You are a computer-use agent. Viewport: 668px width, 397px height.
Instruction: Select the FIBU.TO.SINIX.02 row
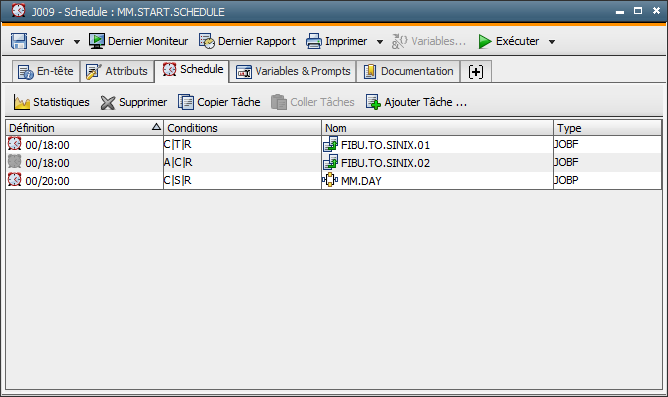click(x=334, y=163)
